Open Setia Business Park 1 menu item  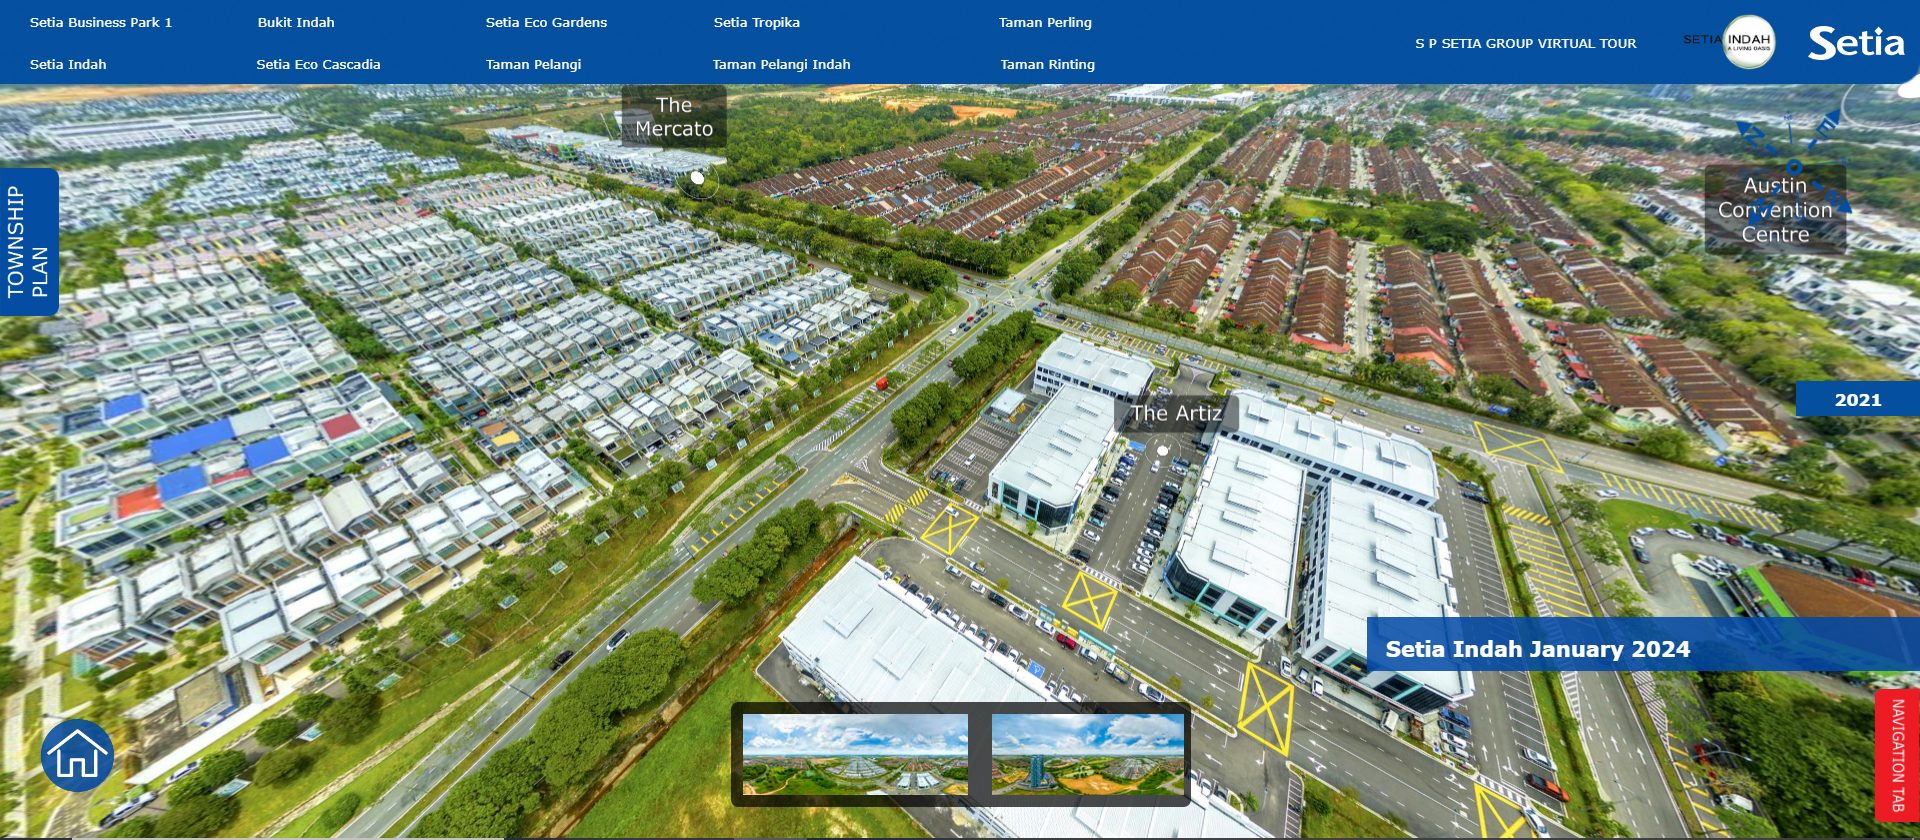[101, 22]
